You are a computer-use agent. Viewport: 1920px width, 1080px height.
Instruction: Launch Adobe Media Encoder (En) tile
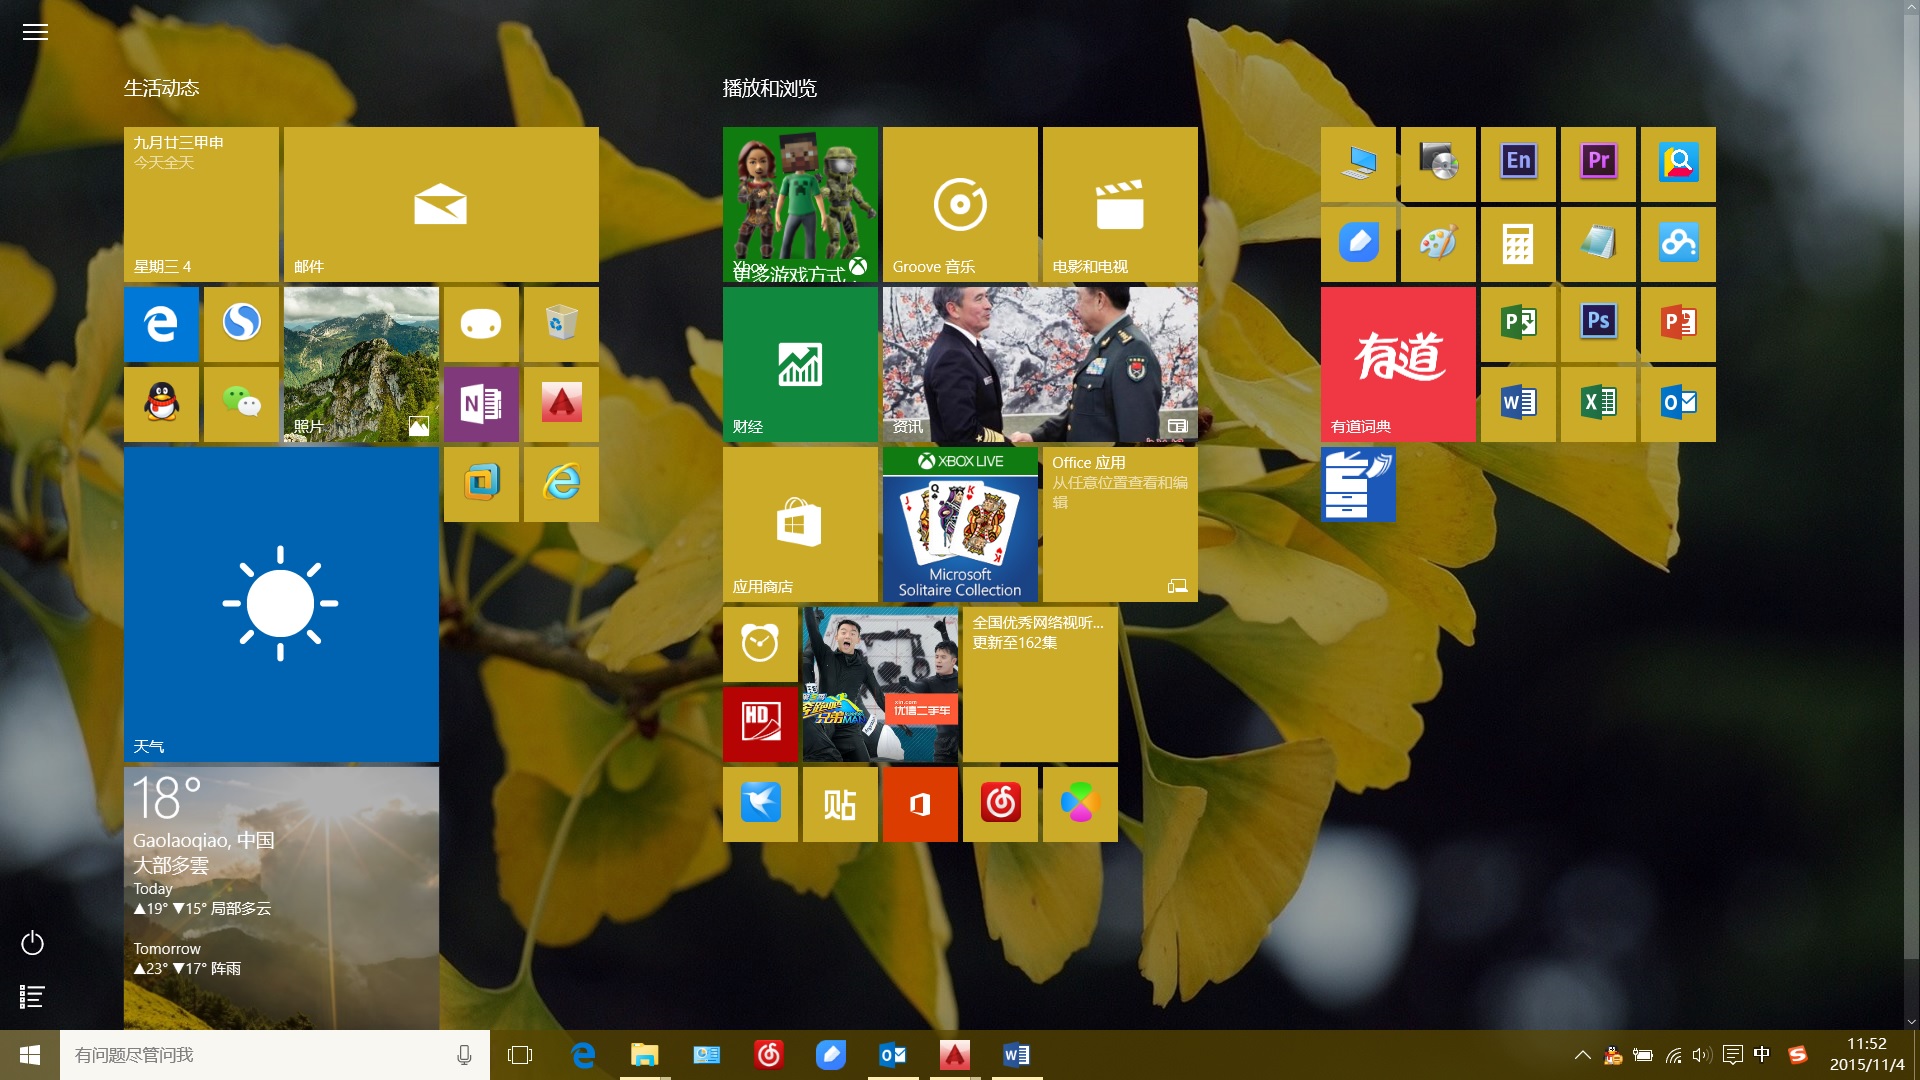1518,164
